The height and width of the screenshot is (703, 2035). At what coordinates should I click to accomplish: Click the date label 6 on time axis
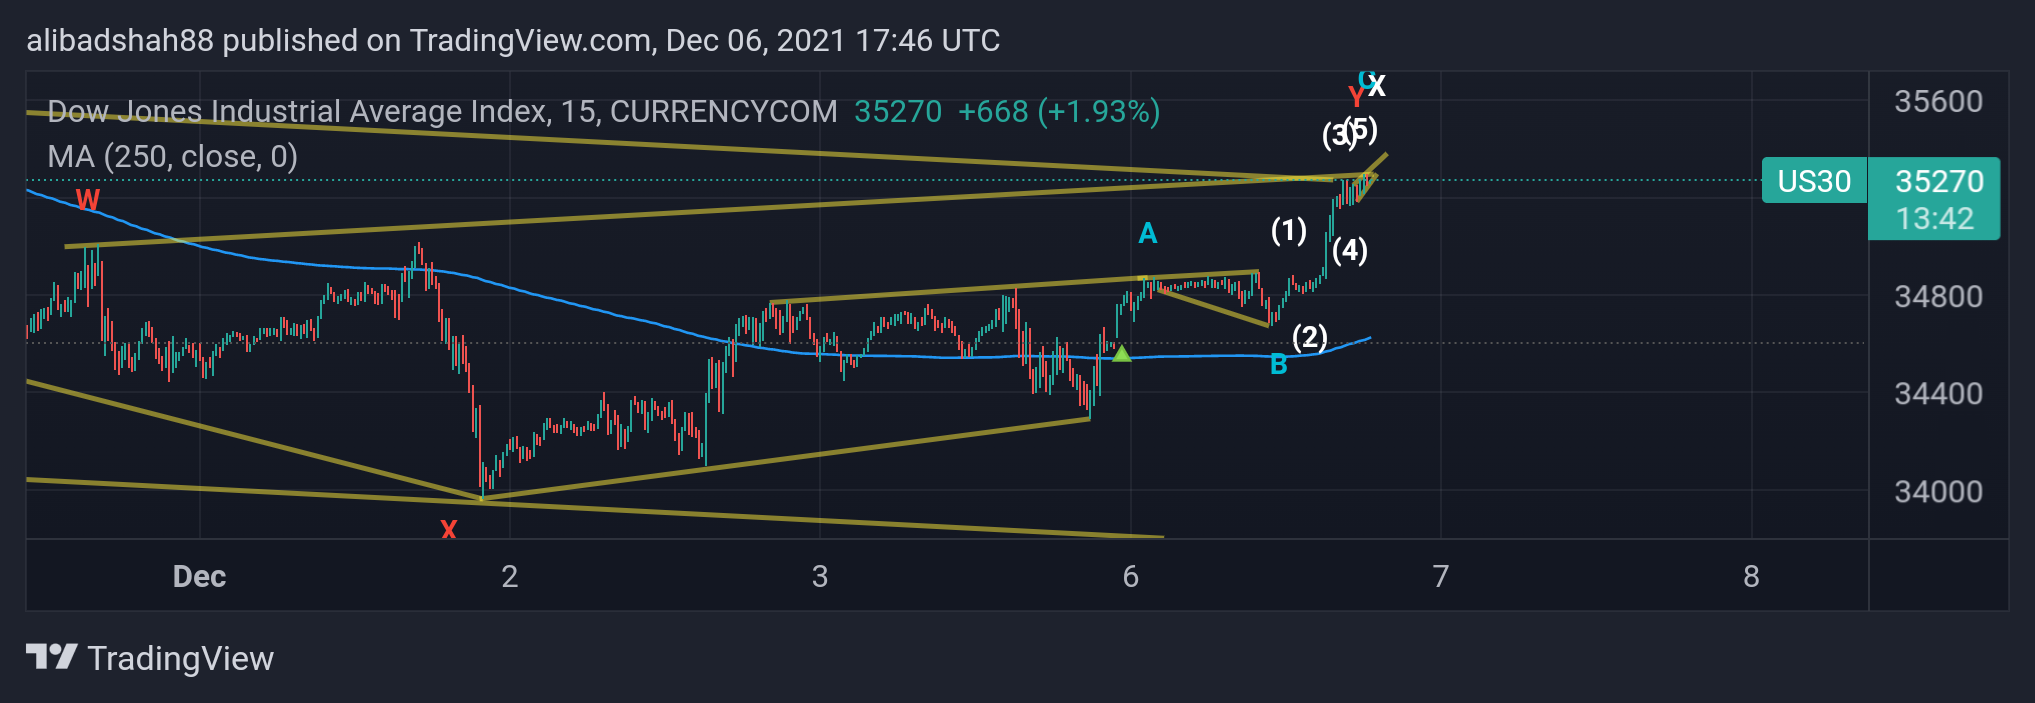(1130, 576)
